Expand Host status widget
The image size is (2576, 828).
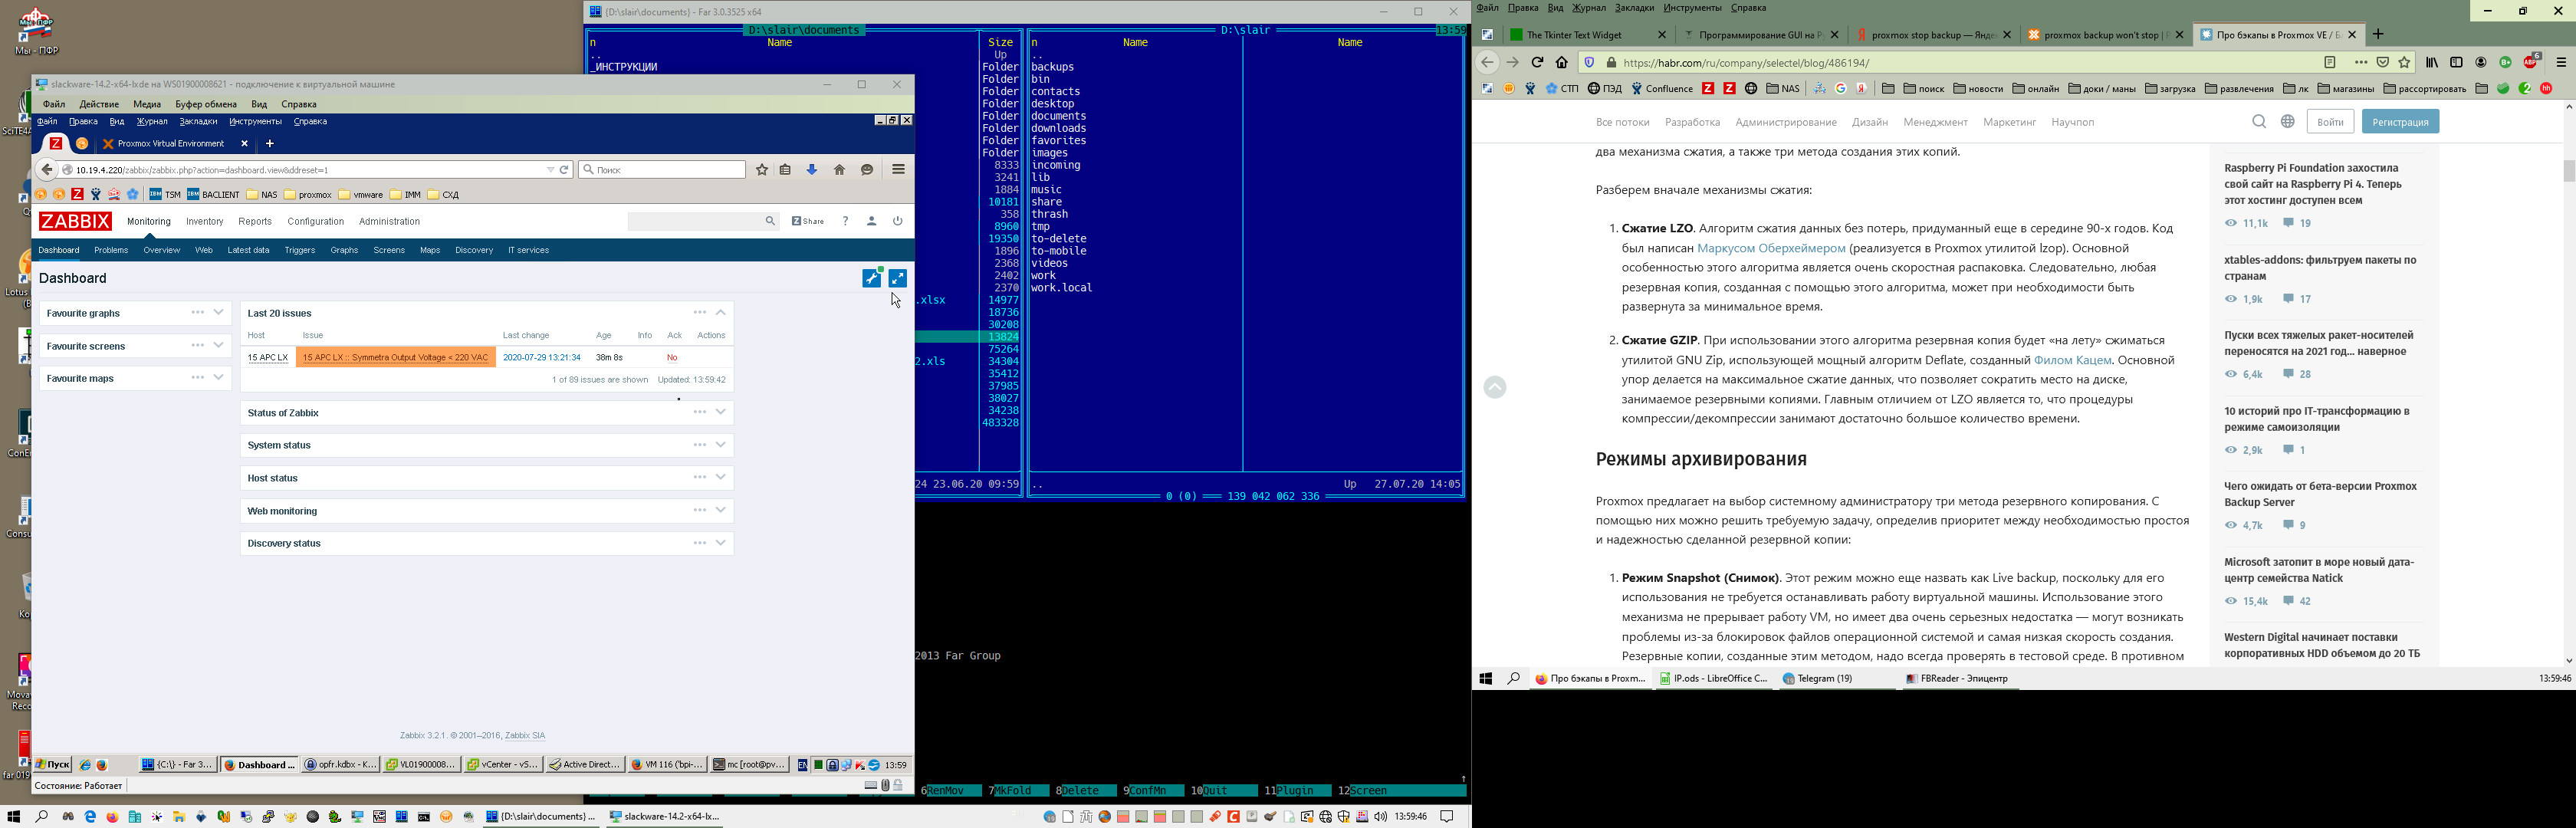(721, 478)
